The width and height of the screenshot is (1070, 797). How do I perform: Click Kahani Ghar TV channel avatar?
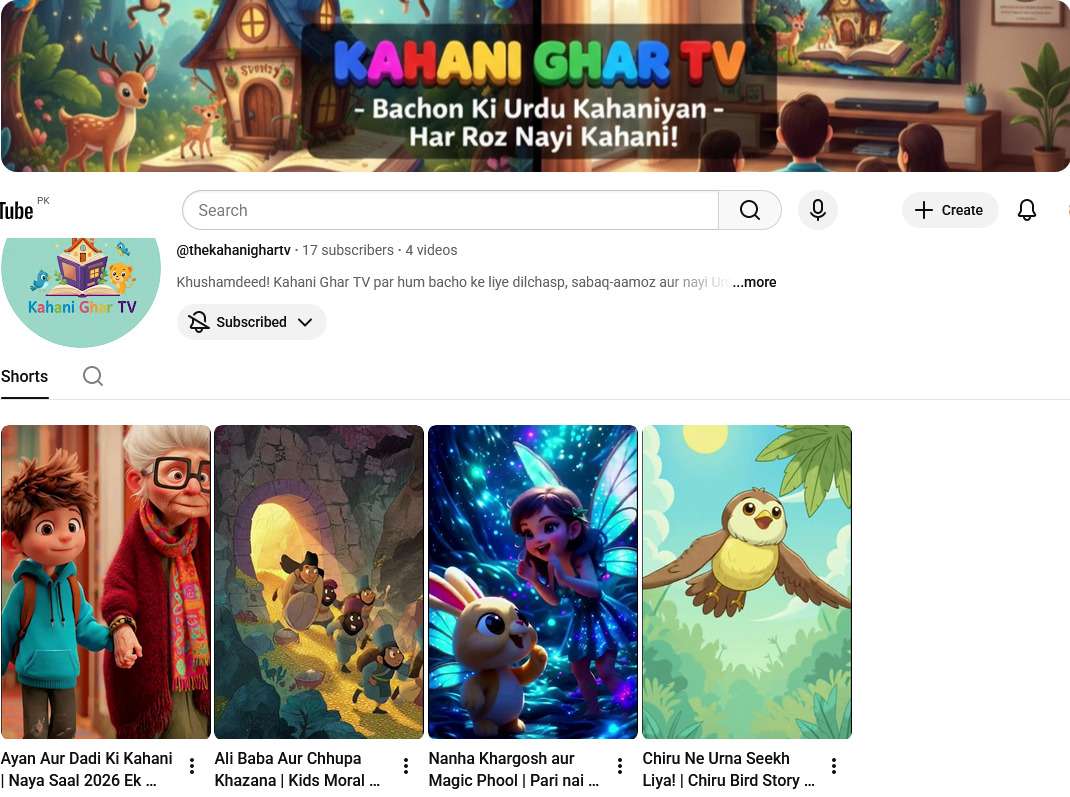tap(81, 292)
